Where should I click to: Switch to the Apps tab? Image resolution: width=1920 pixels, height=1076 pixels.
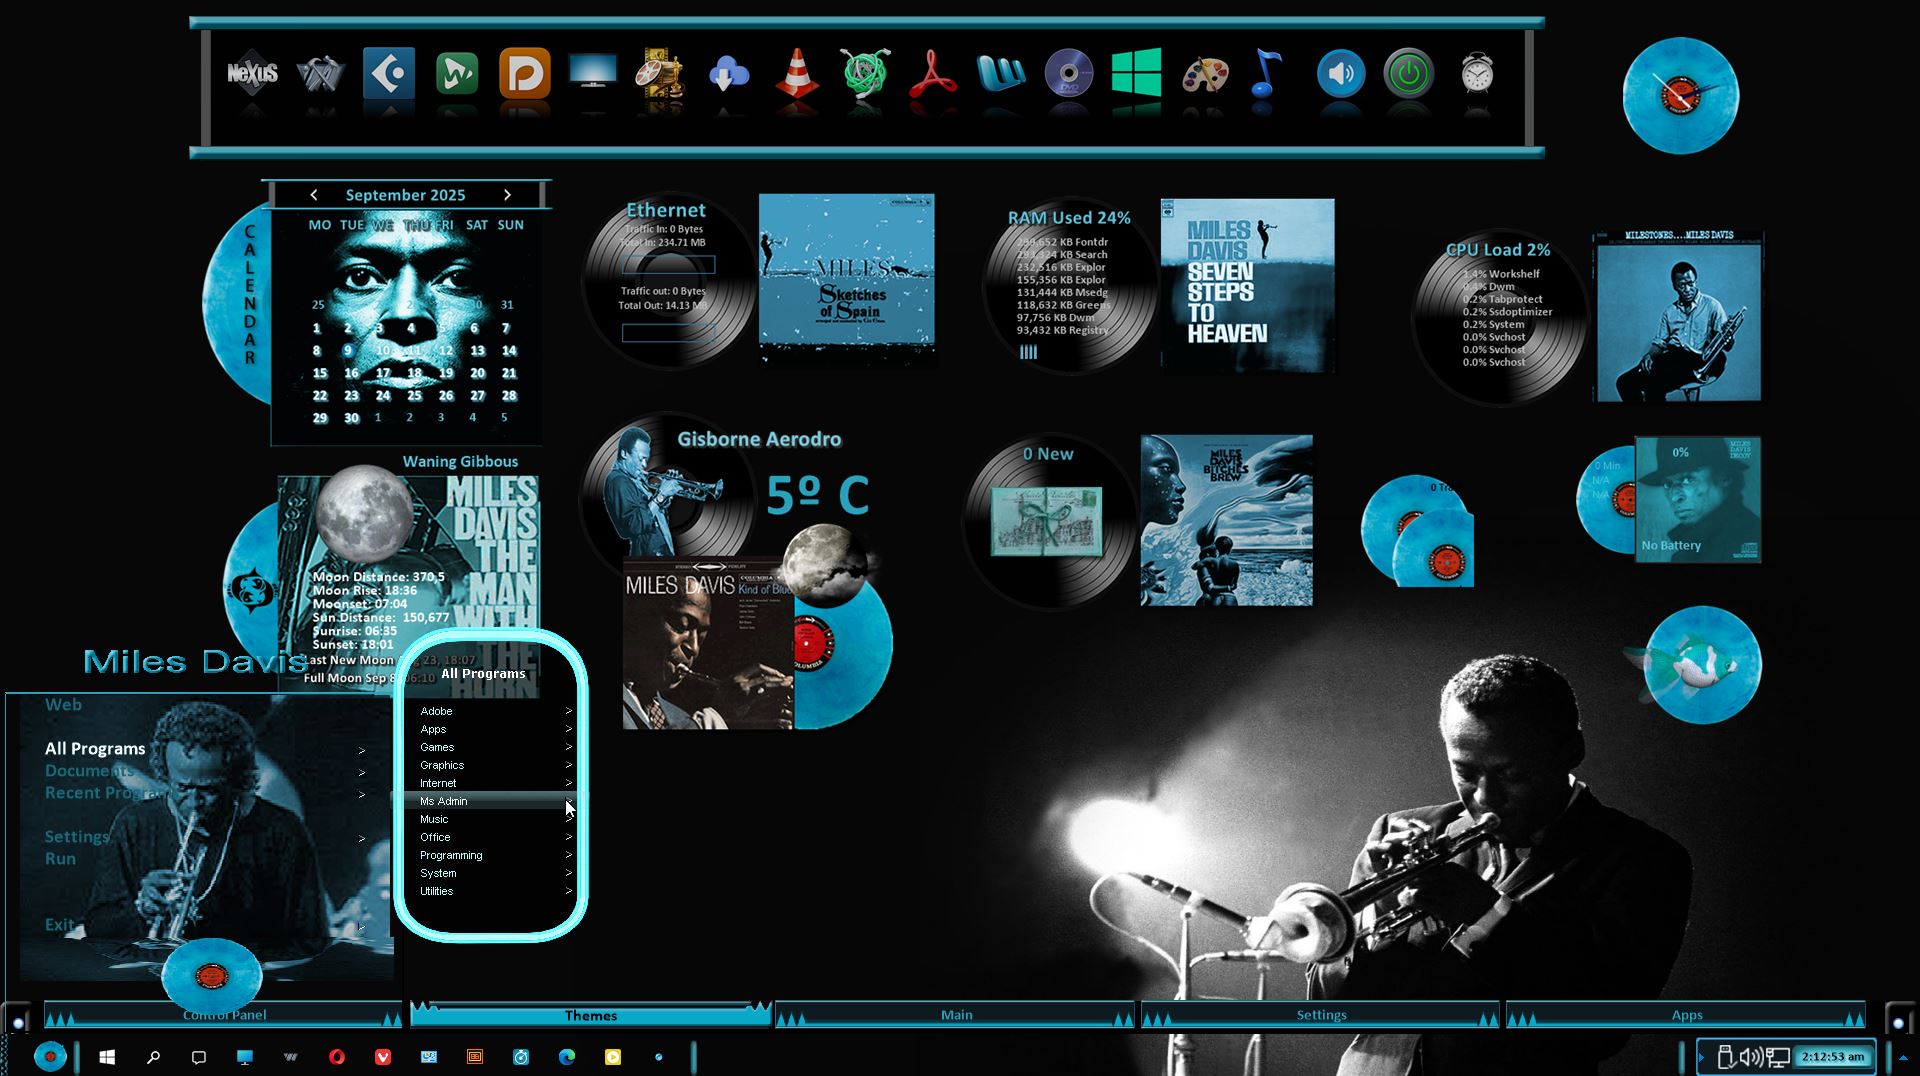point(1686,1015)
